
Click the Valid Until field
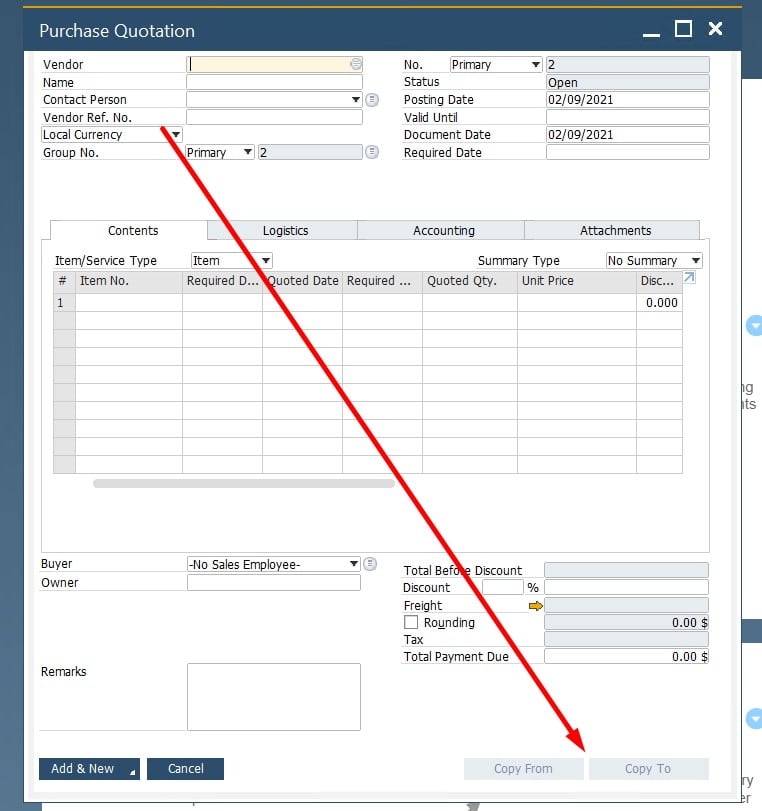627,117
